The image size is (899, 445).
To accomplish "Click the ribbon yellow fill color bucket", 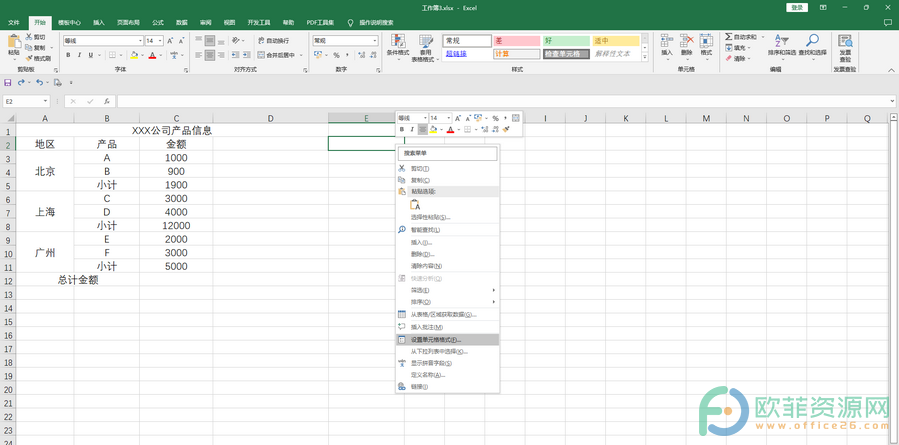I will pyautogui.click(x=134, y=55).
